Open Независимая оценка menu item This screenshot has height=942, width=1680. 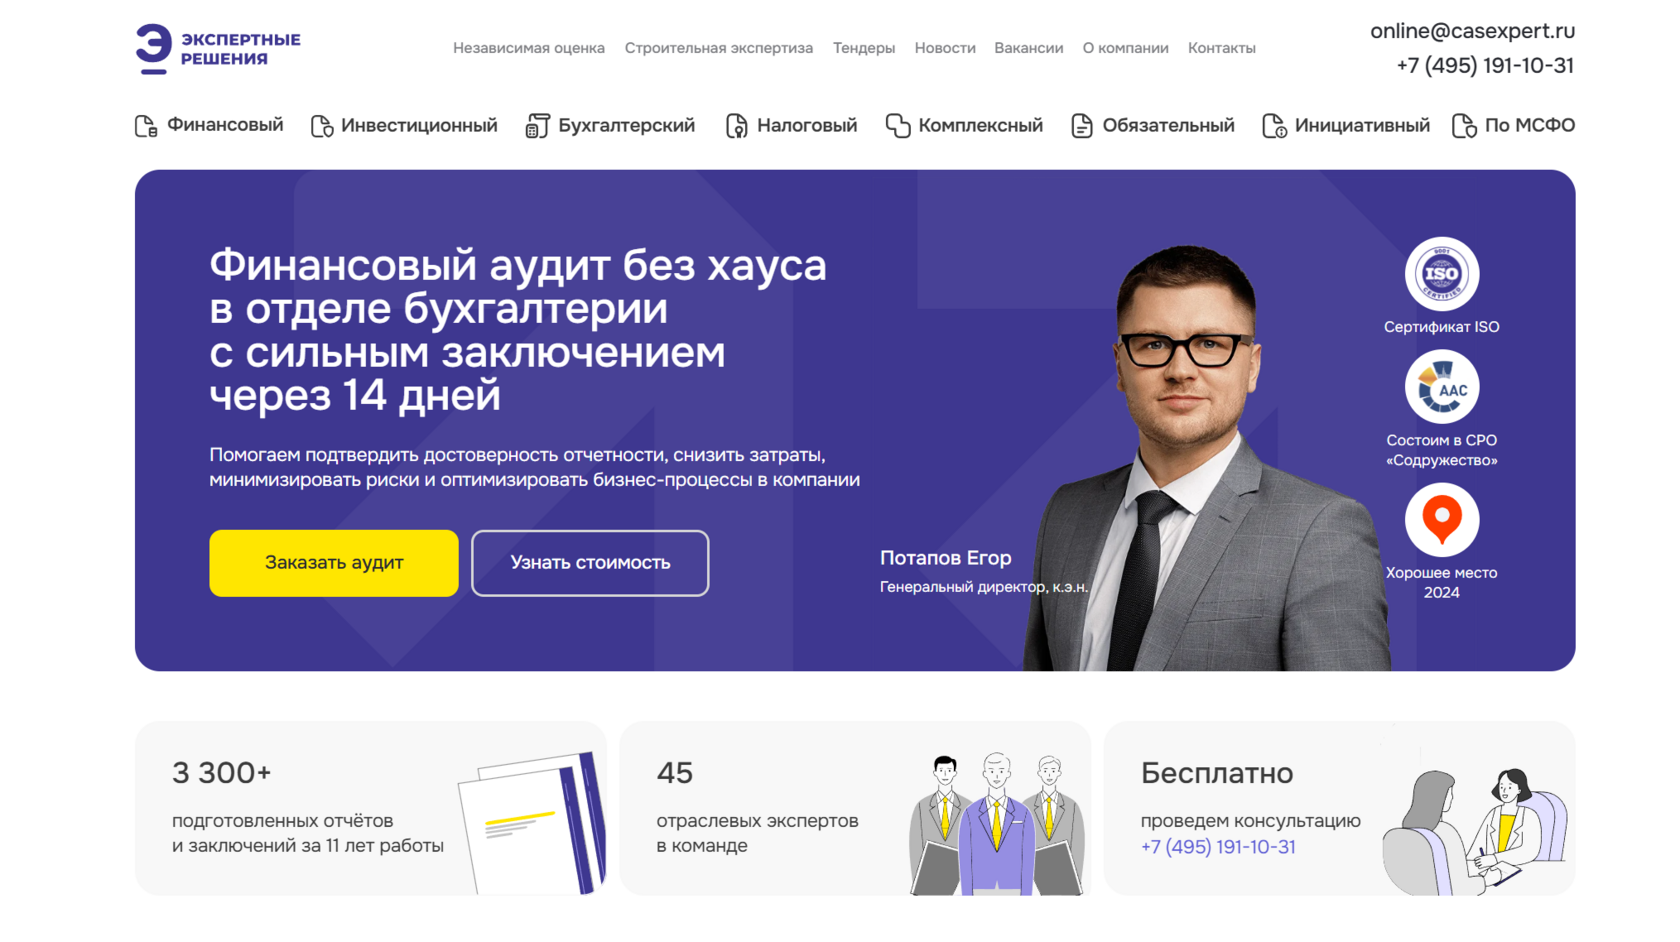[x=528, y=48]
